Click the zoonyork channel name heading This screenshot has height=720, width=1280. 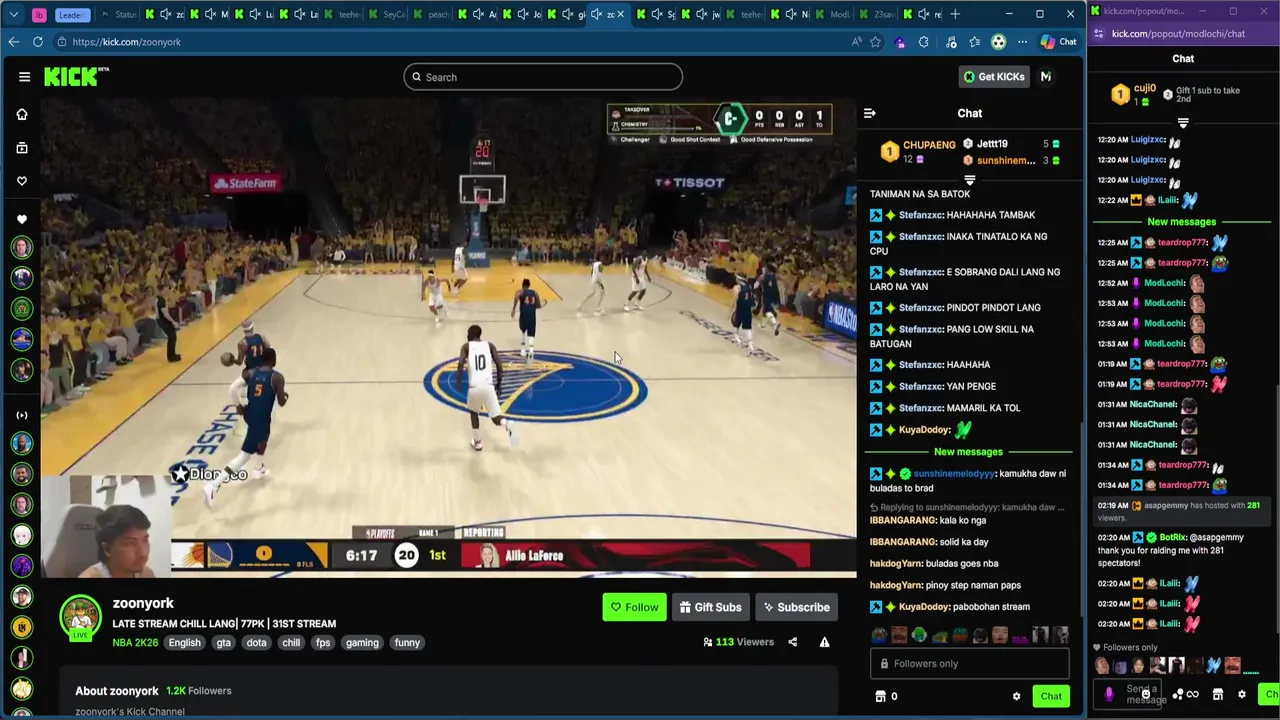[143, 603]
